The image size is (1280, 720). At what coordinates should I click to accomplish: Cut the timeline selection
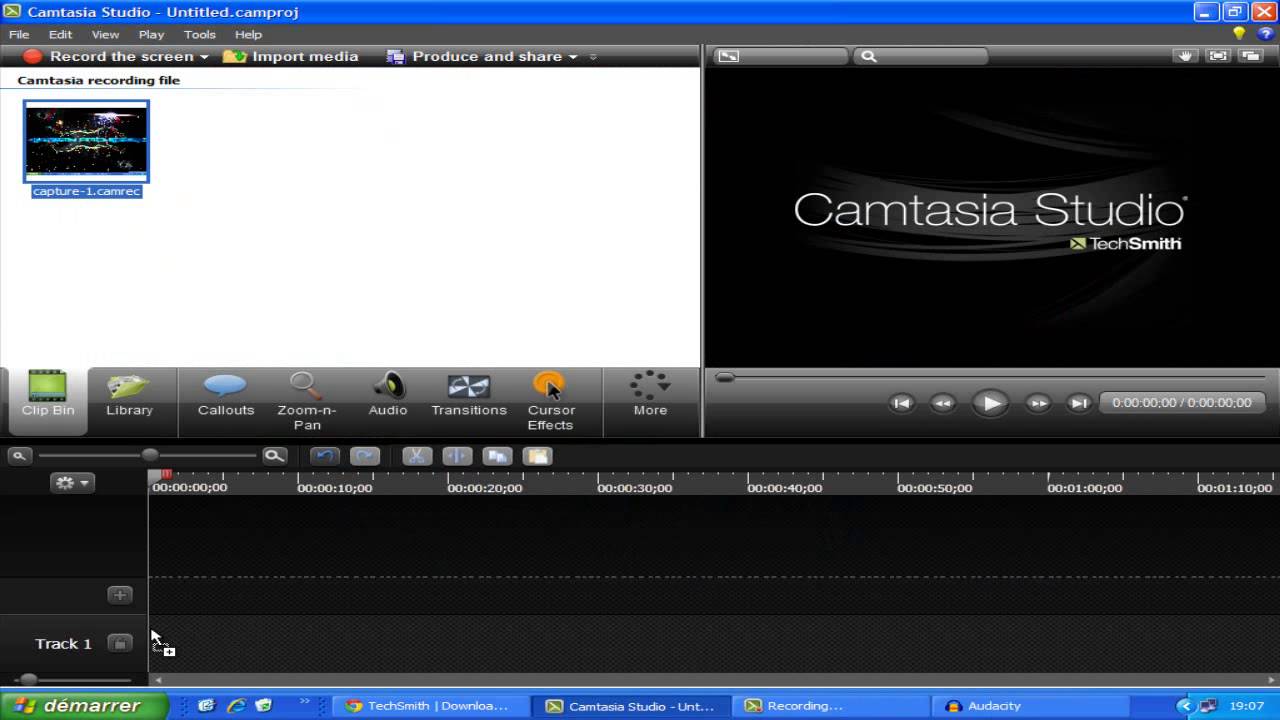click(416, 456)
